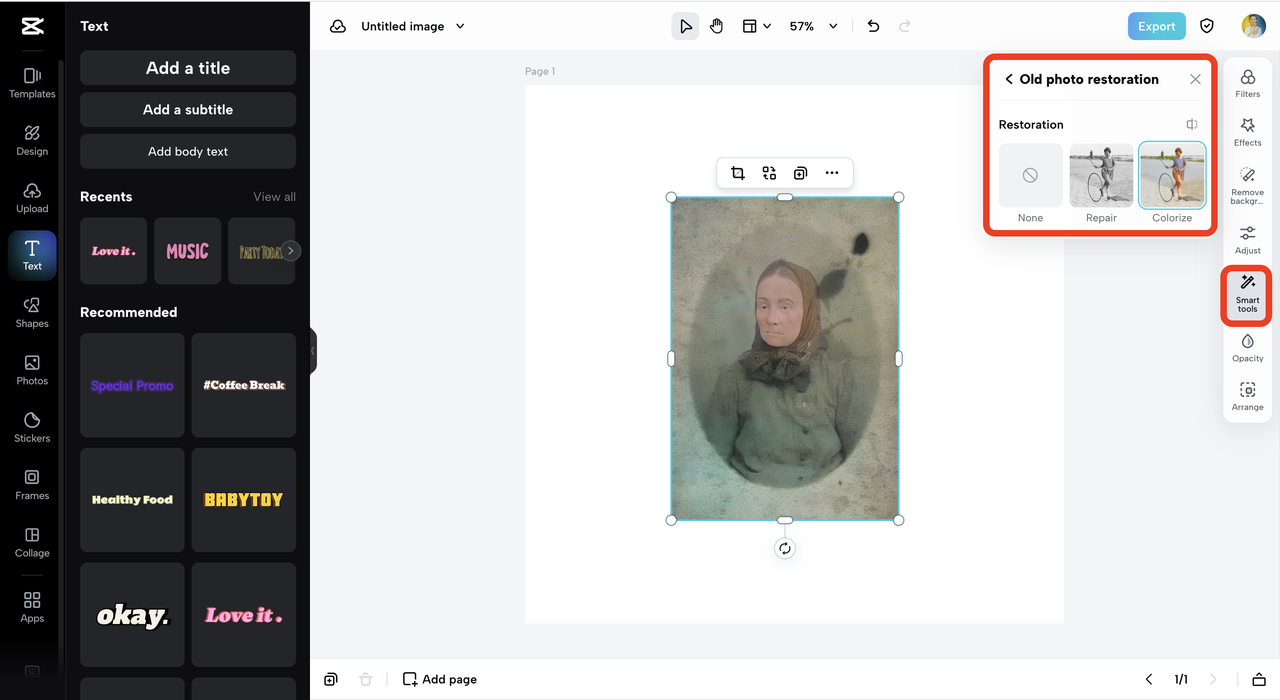The height and width of the screenshot is (700, 1280).
Task: Open the Remove background tool
Action: [1248, 186]
